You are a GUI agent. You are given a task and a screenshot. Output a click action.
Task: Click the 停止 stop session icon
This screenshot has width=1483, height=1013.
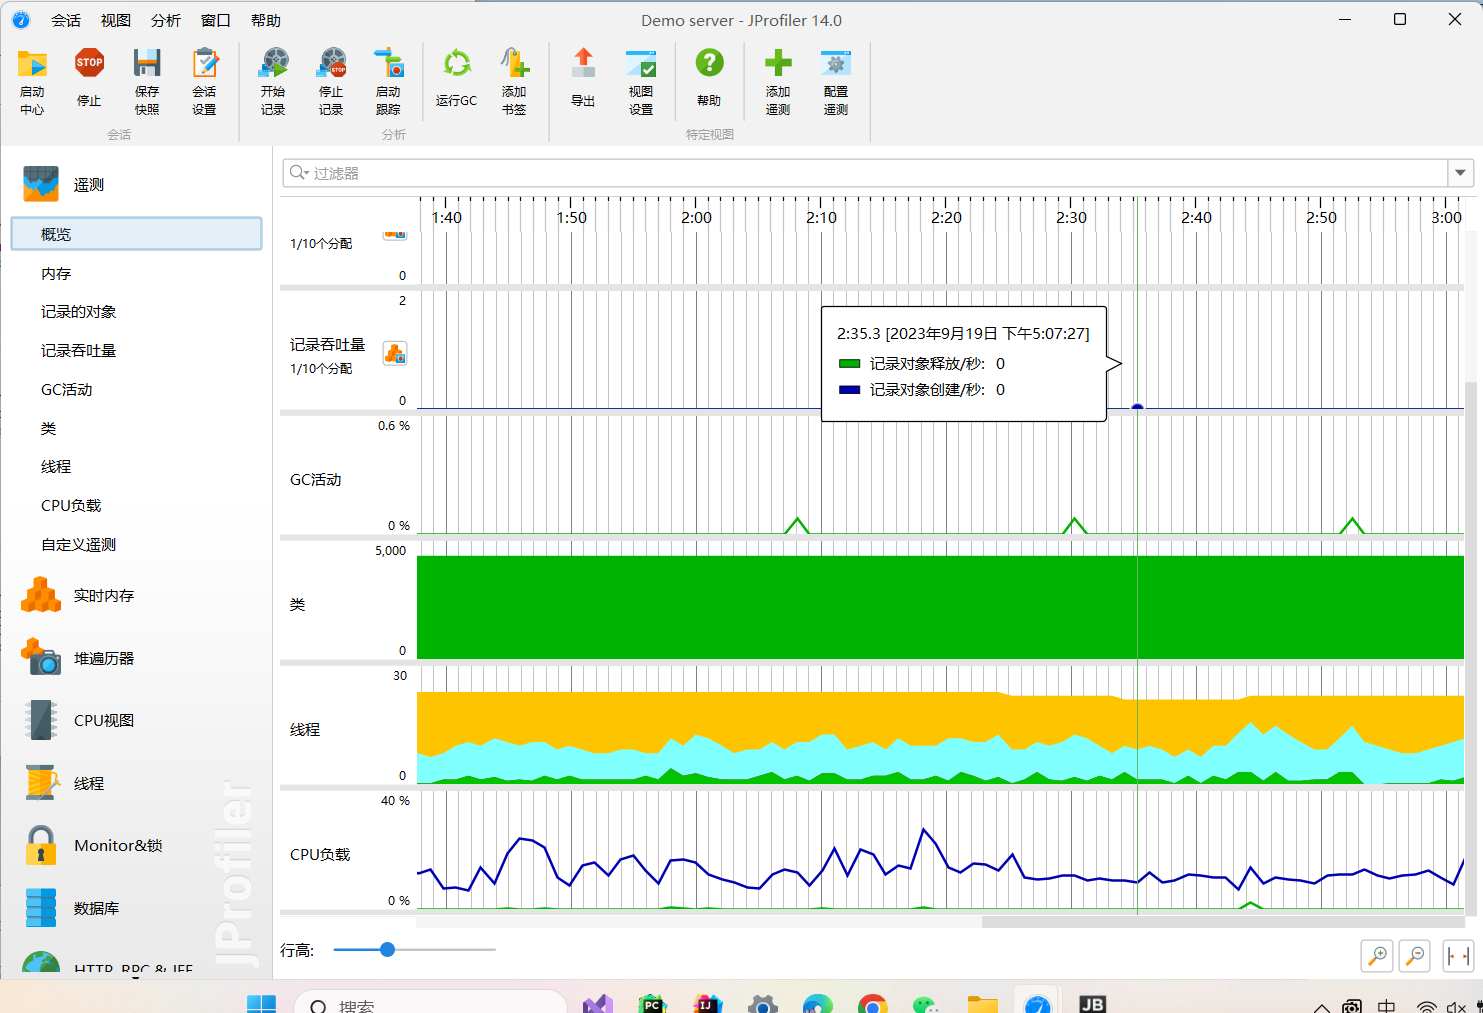coord(89,78)
